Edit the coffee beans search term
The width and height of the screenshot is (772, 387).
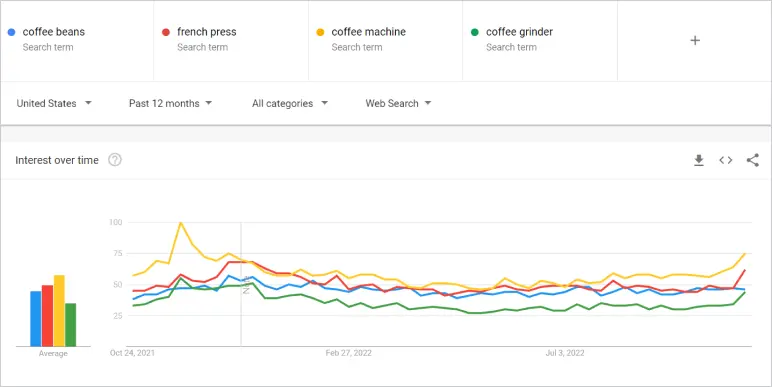tap(54, 32)
